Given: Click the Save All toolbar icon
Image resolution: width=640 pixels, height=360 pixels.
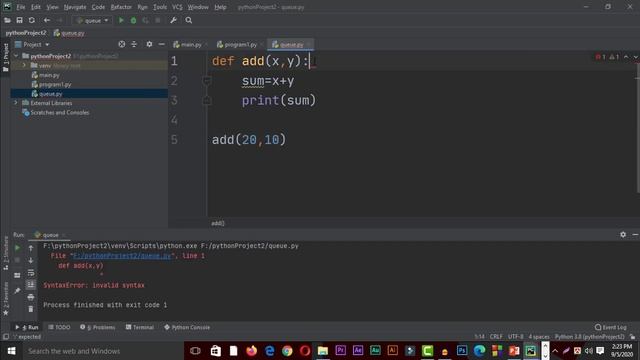Looking at the screenshot, I should [x=19, y=20].
